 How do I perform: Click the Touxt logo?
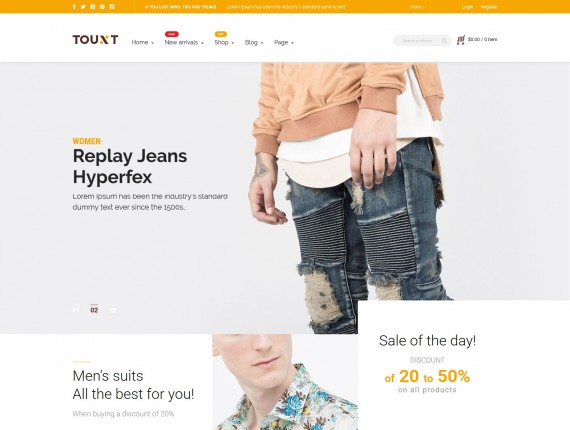95,39
